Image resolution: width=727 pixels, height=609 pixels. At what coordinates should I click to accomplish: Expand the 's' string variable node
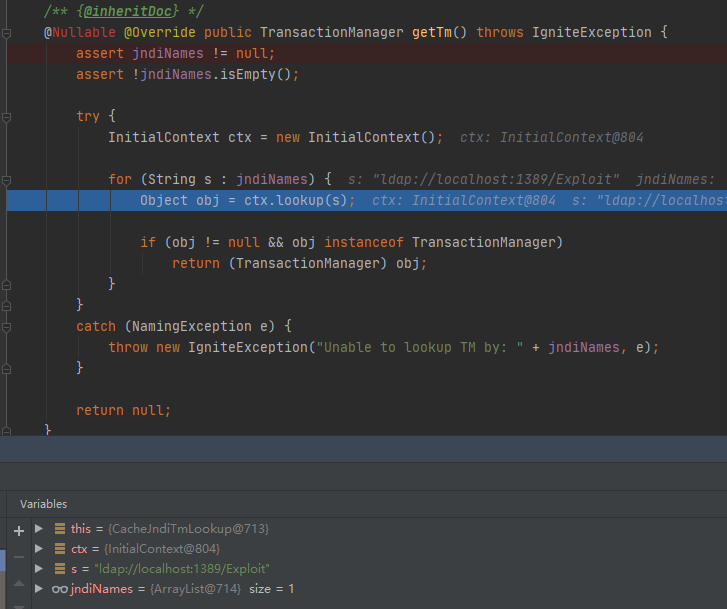tap(39, 569)
